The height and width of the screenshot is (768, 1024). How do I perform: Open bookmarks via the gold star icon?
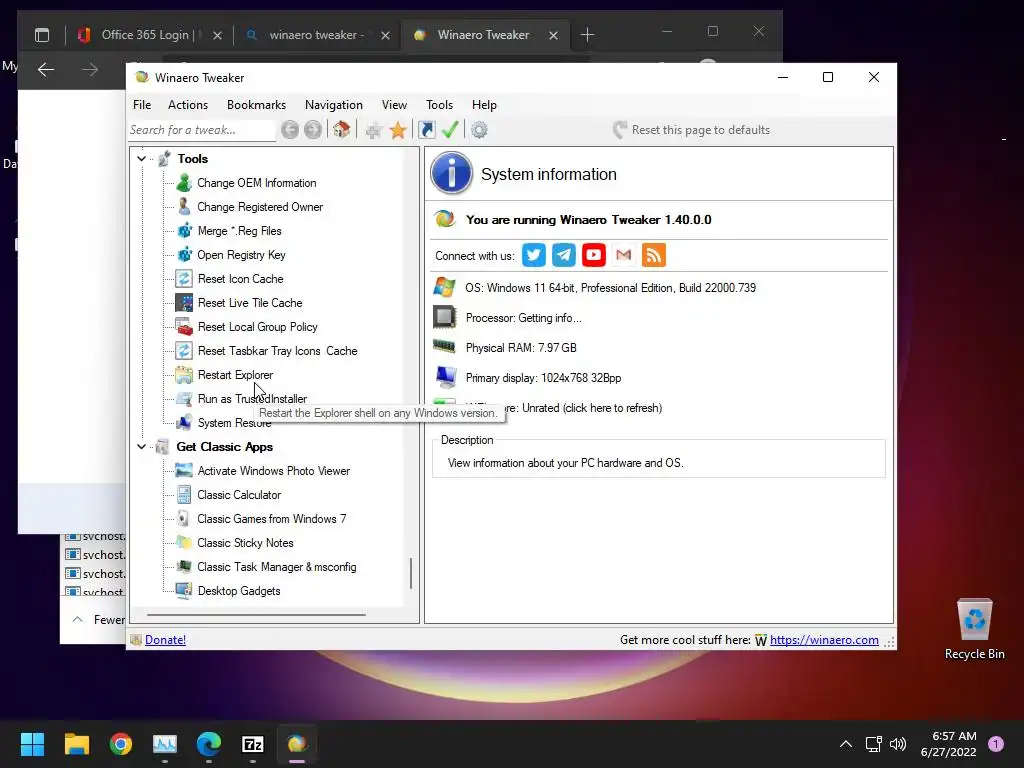point(398,130)
